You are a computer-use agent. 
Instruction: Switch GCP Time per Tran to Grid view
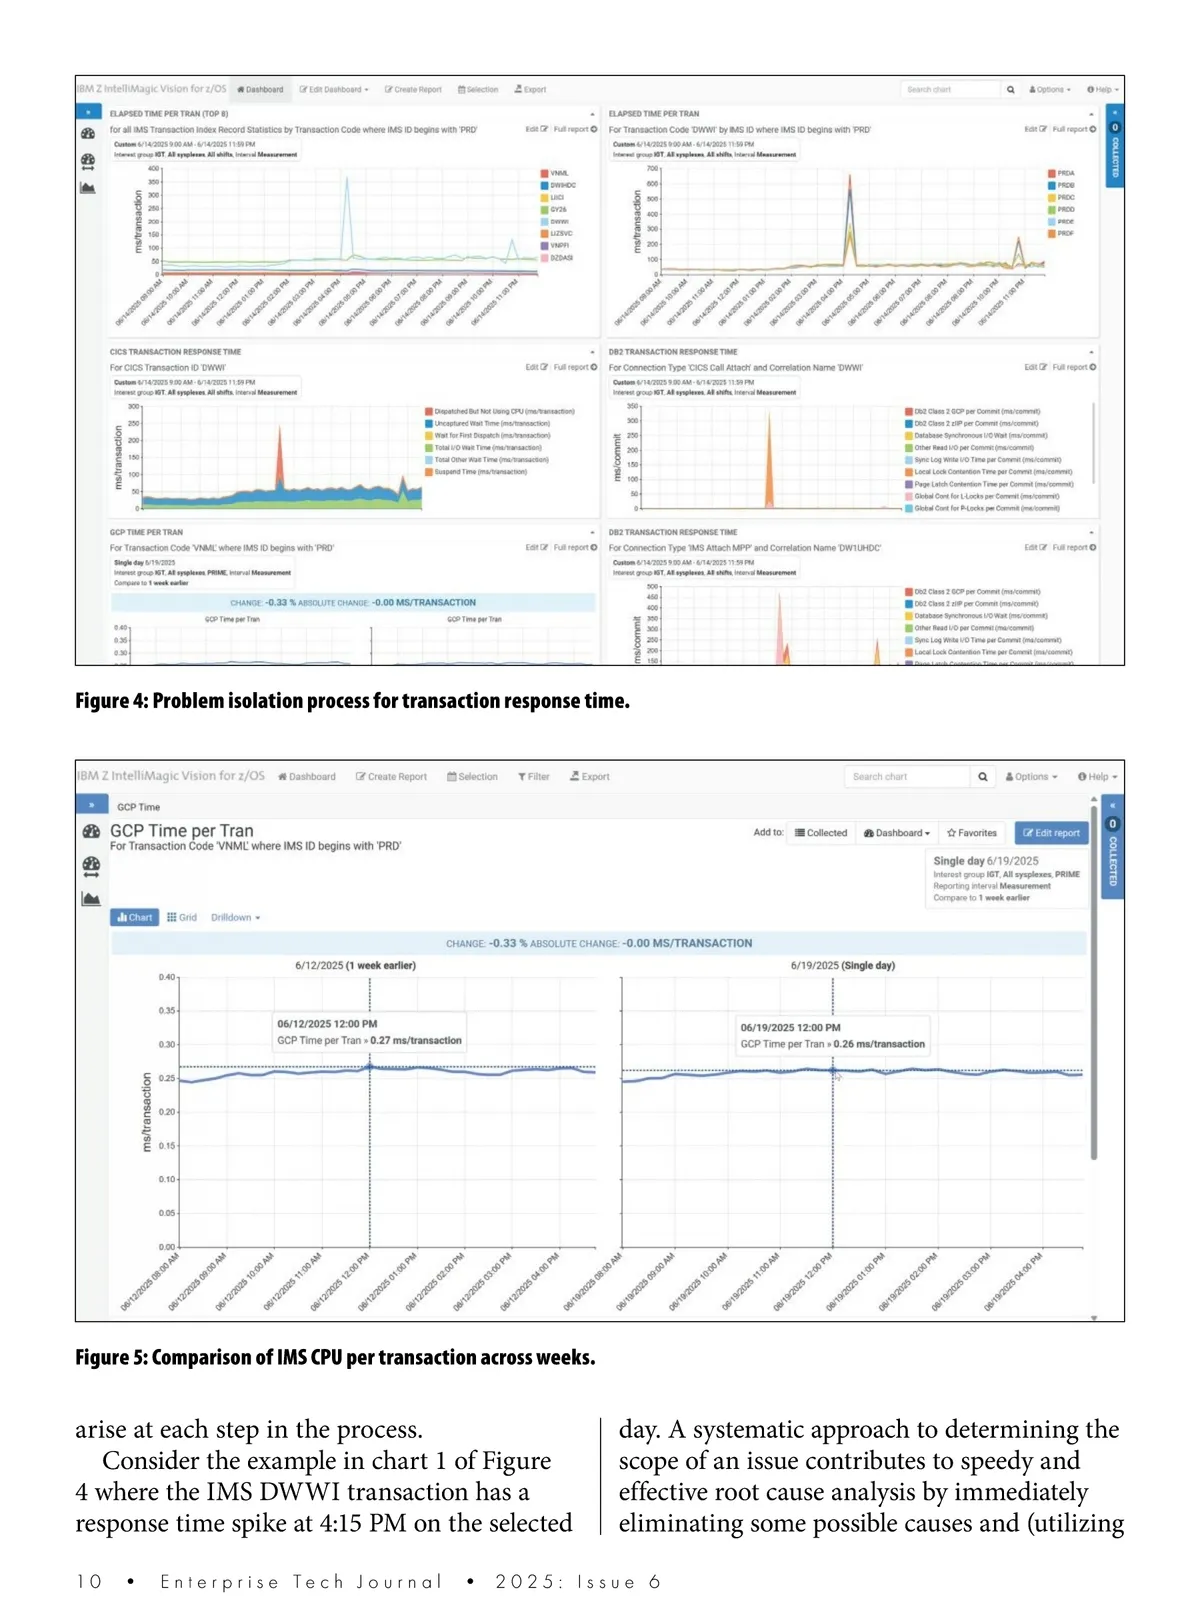[x=182, y=917]
